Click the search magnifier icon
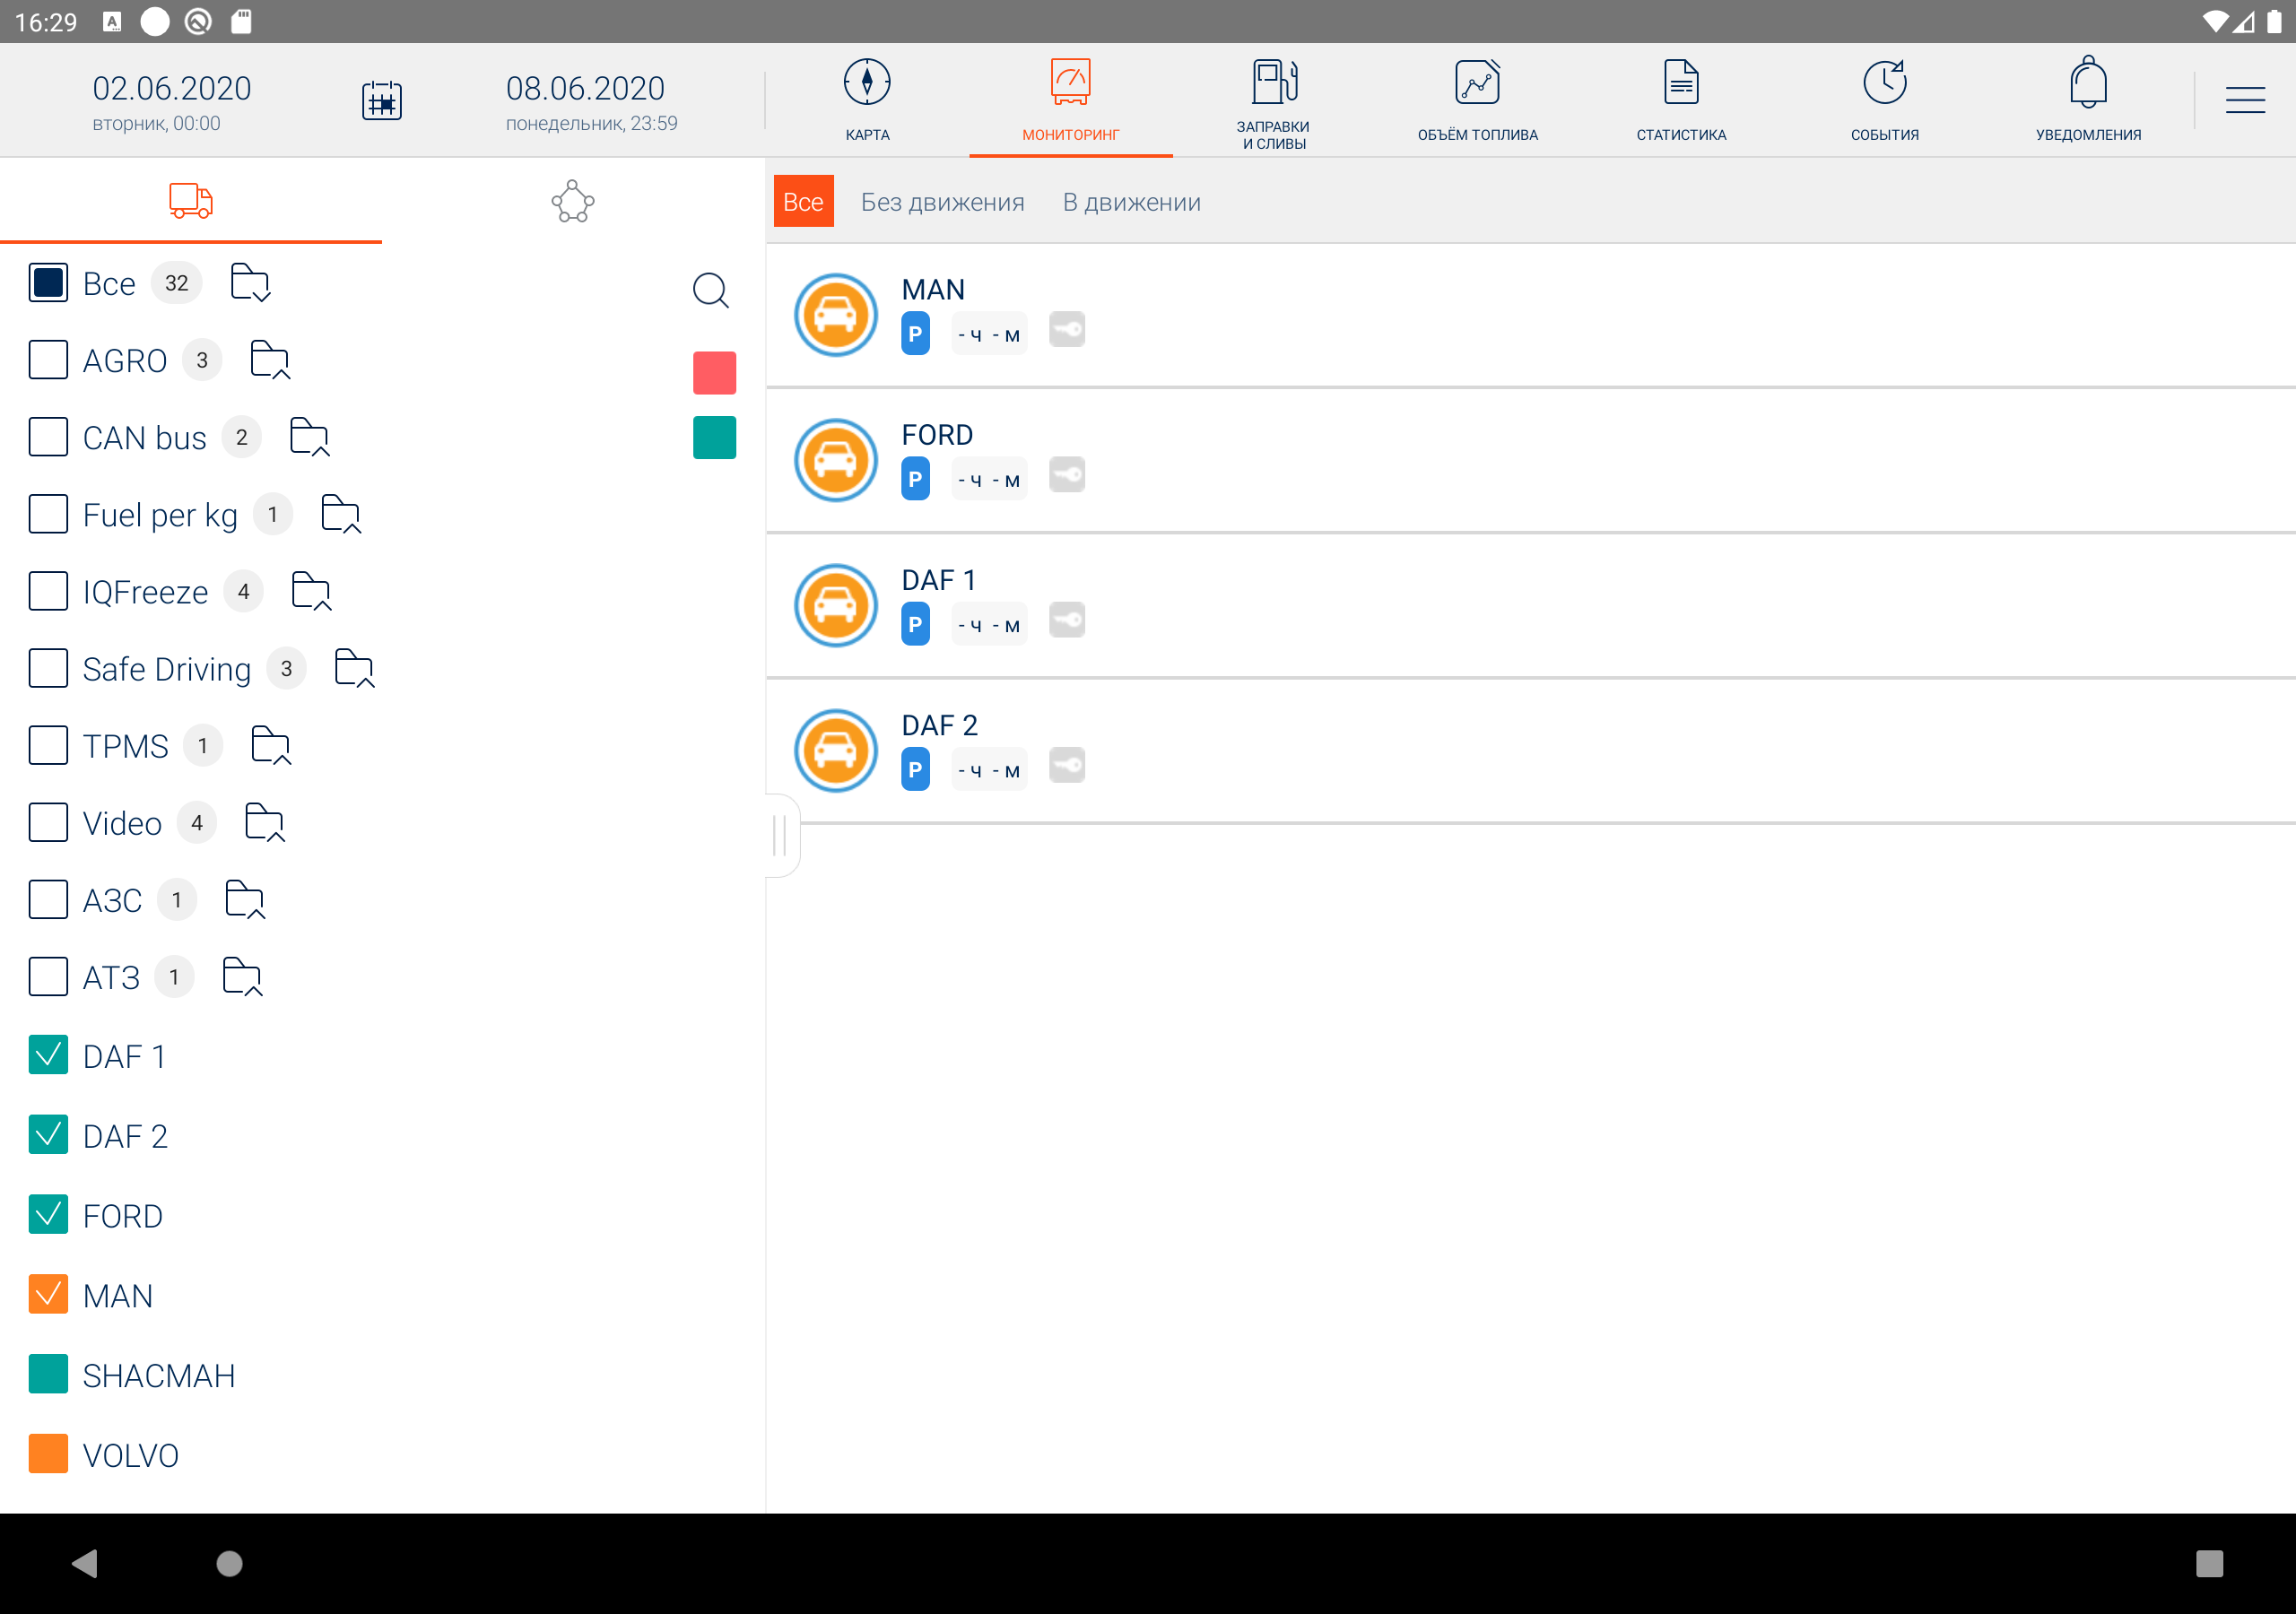The height and width of the screenshot is (1614, 2296). 711,290
